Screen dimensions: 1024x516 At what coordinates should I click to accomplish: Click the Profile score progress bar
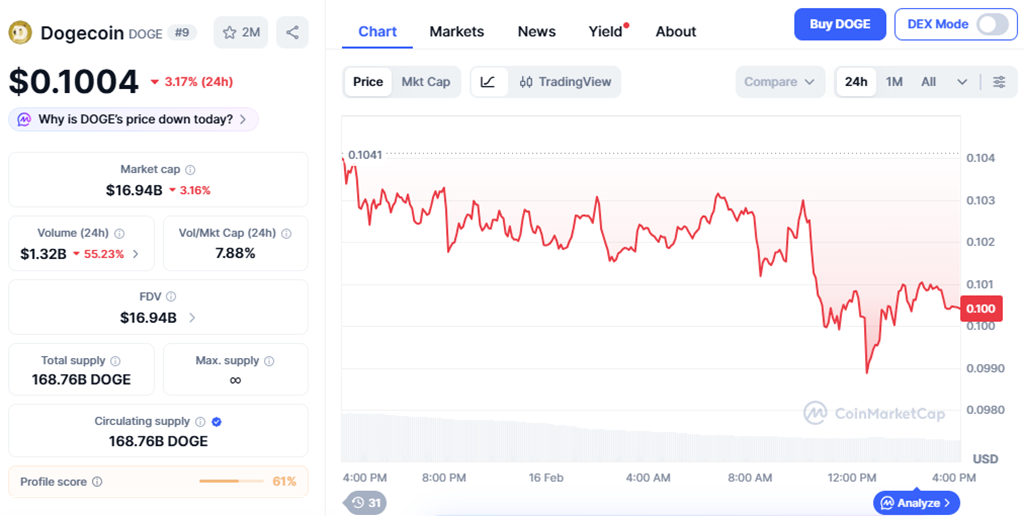(x=231, y=481)
